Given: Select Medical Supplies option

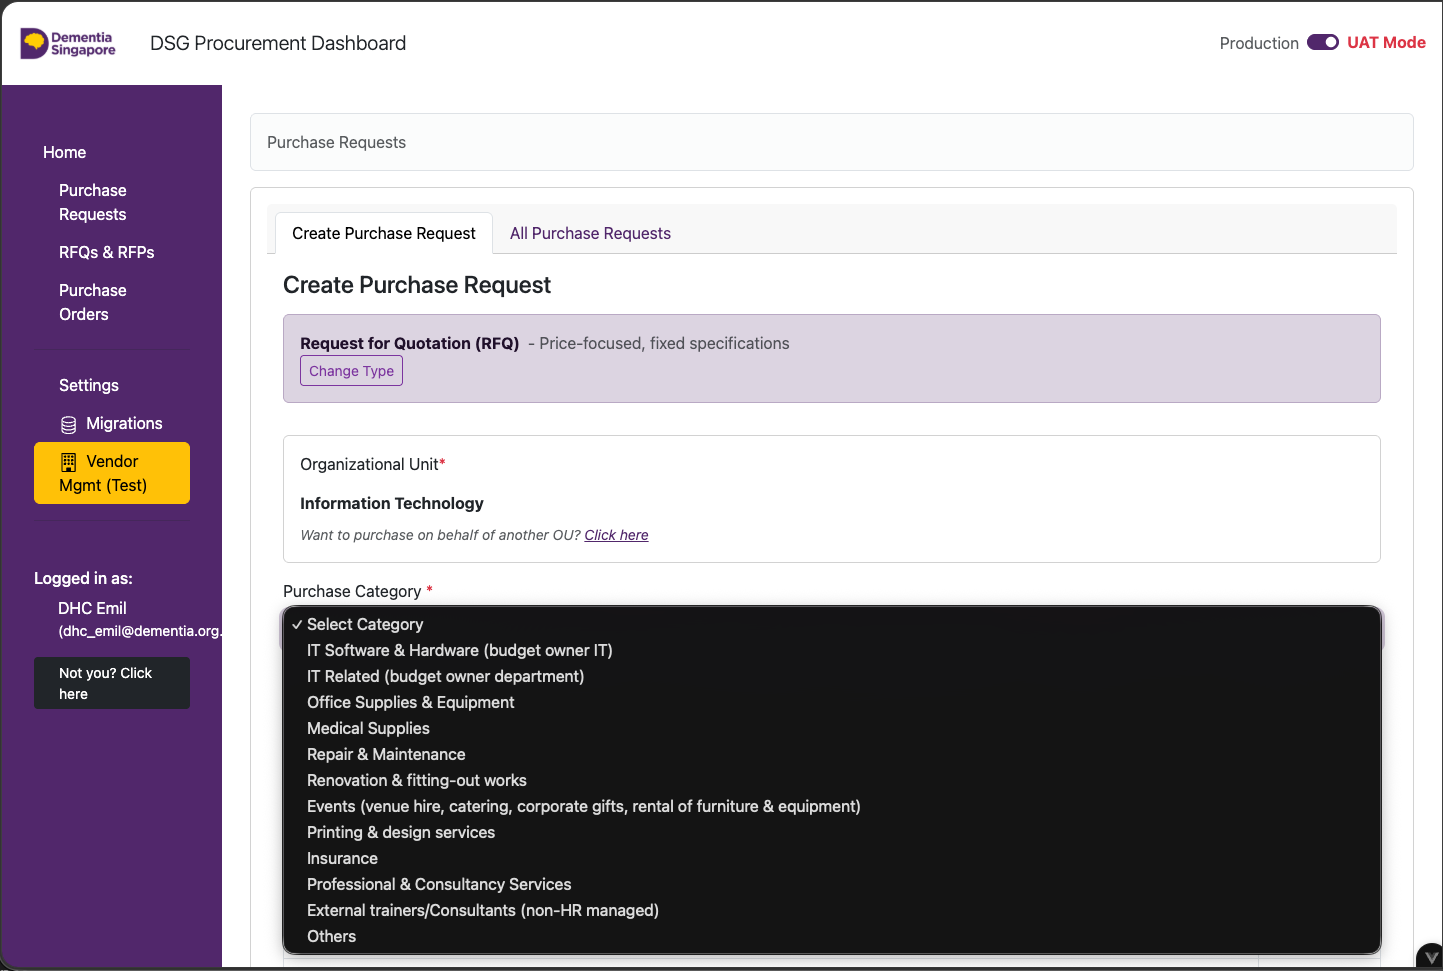Looking at the screenshot, I should 832,728.
